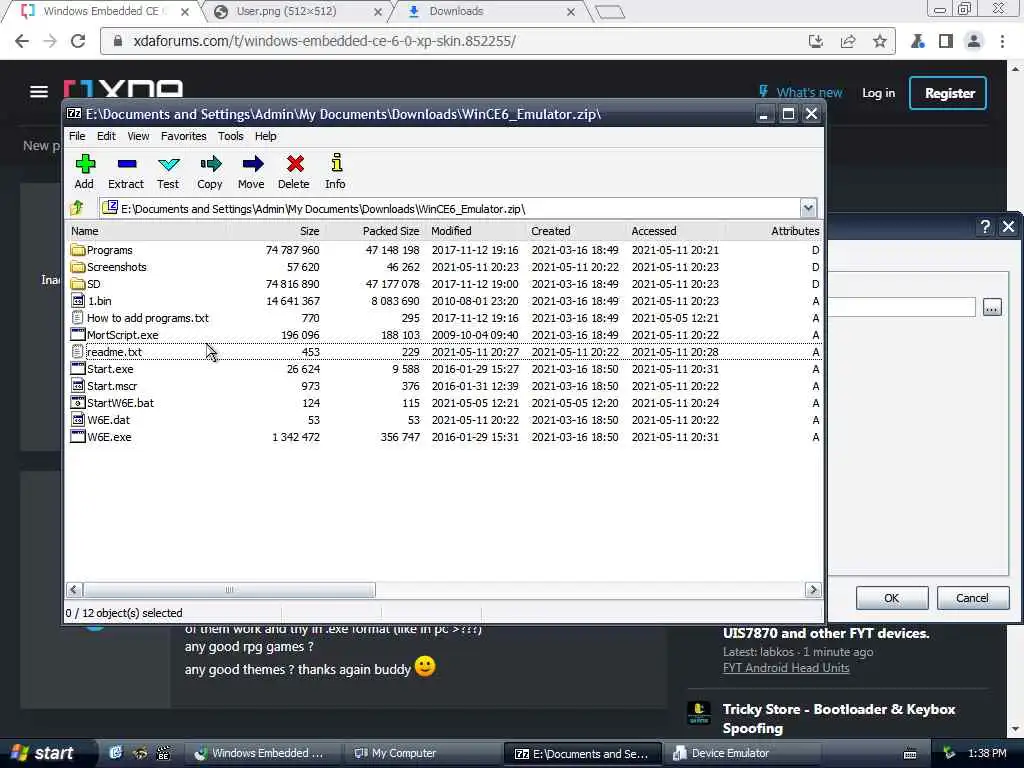1024x768 pixels.
Task: Sort the list by the Name column
Action: pos(147,231)
